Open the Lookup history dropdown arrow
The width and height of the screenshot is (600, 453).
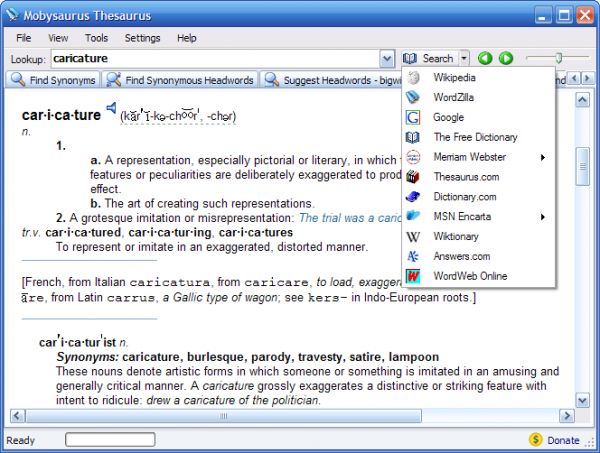[x=387, y=59]
